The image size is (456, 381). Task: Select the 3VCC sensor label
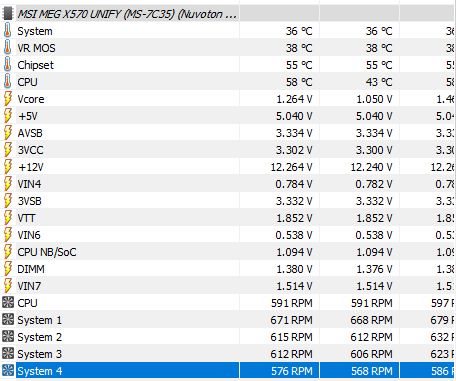coord(30,150)
